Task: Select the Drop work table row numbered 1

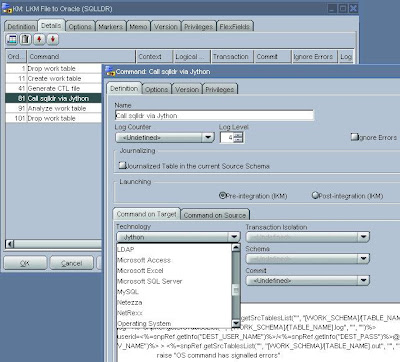Action: point(53,68)
